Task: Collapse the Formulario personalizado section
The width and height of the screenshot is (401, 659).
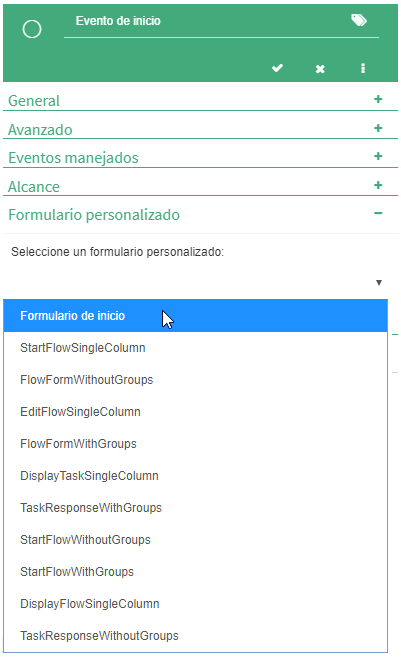Action: [x=378, y=213]
